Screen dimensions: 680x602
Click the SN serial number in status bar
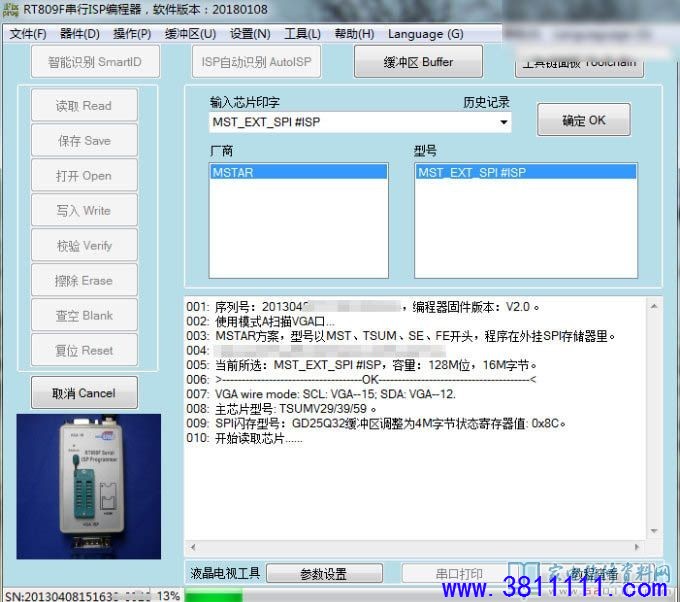78,596
